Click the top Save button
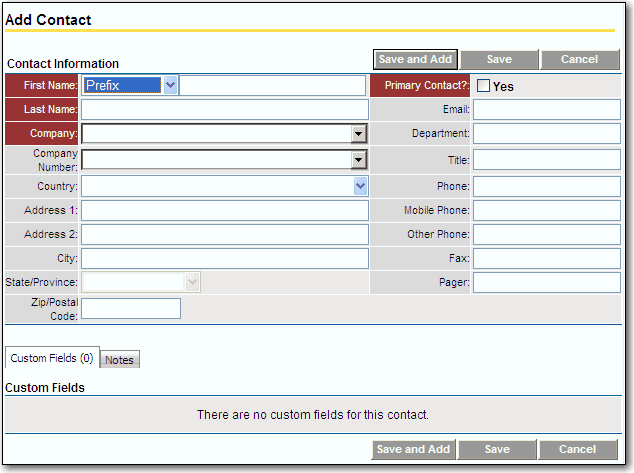Viewport: 634px width, 473px height. [x=499, y=59]
